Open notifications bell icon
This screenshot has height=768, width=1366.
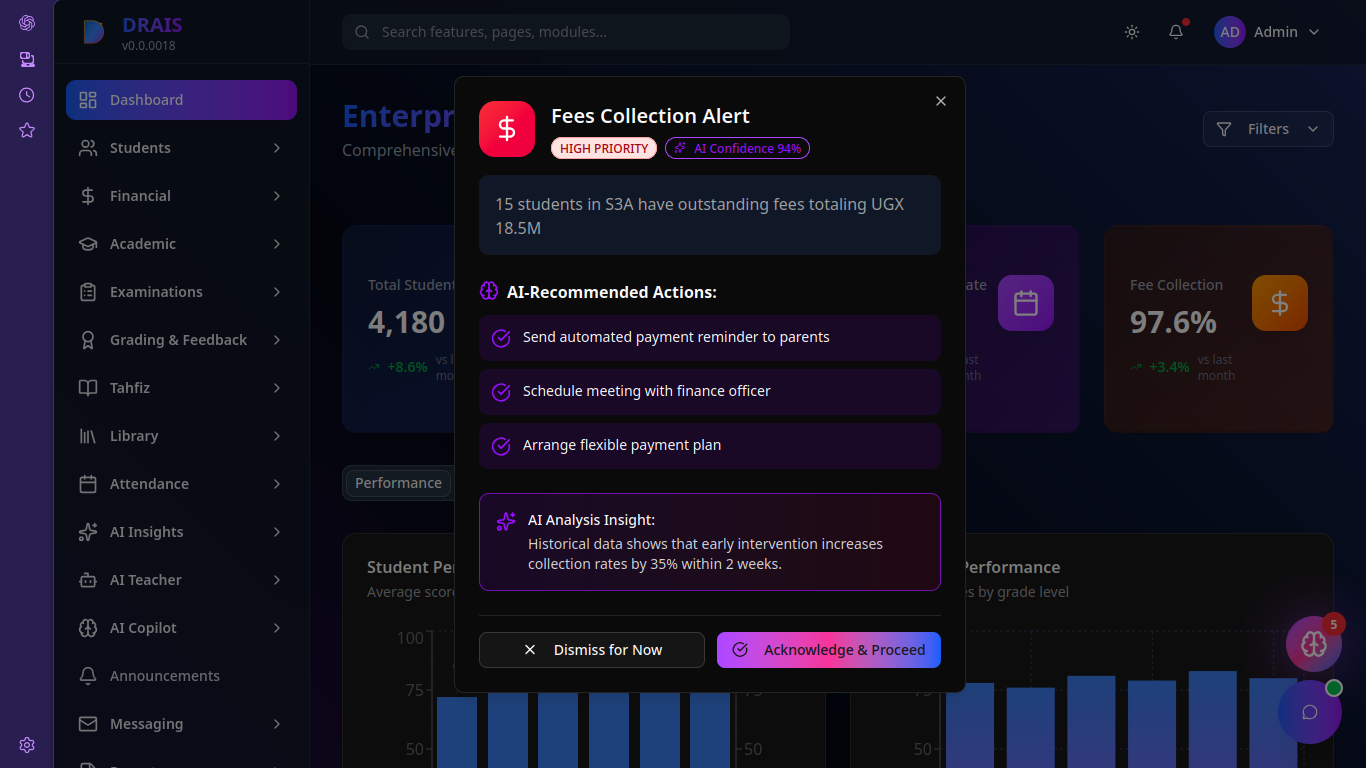click(1176, 32)
